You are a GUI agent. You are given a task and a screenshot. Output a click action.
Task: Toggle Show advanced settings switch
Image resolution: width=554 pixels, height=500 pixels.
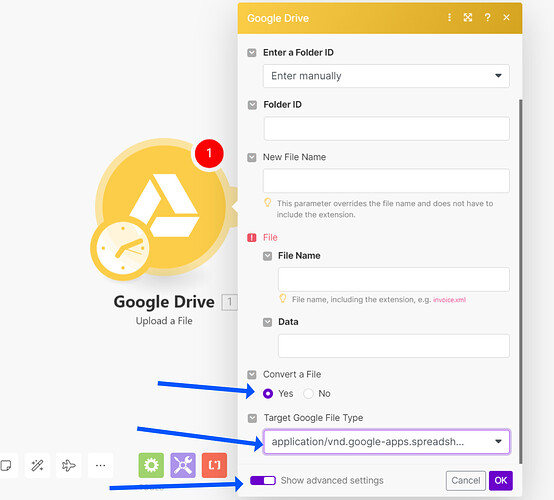point(263,481)
